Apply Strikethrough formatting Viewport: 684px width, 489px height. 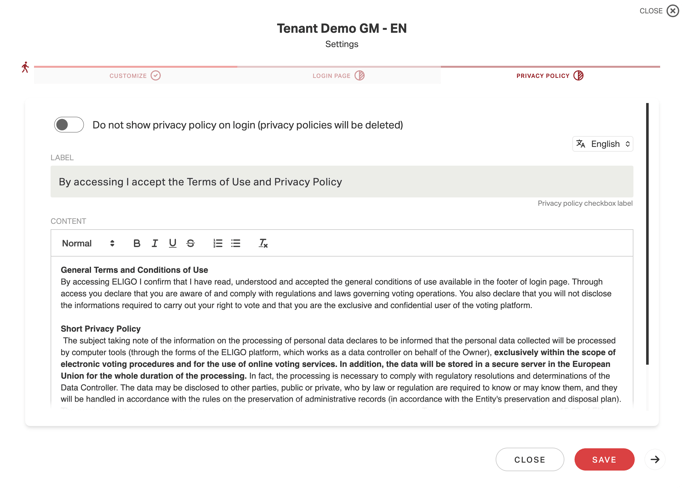coord(191,243)
